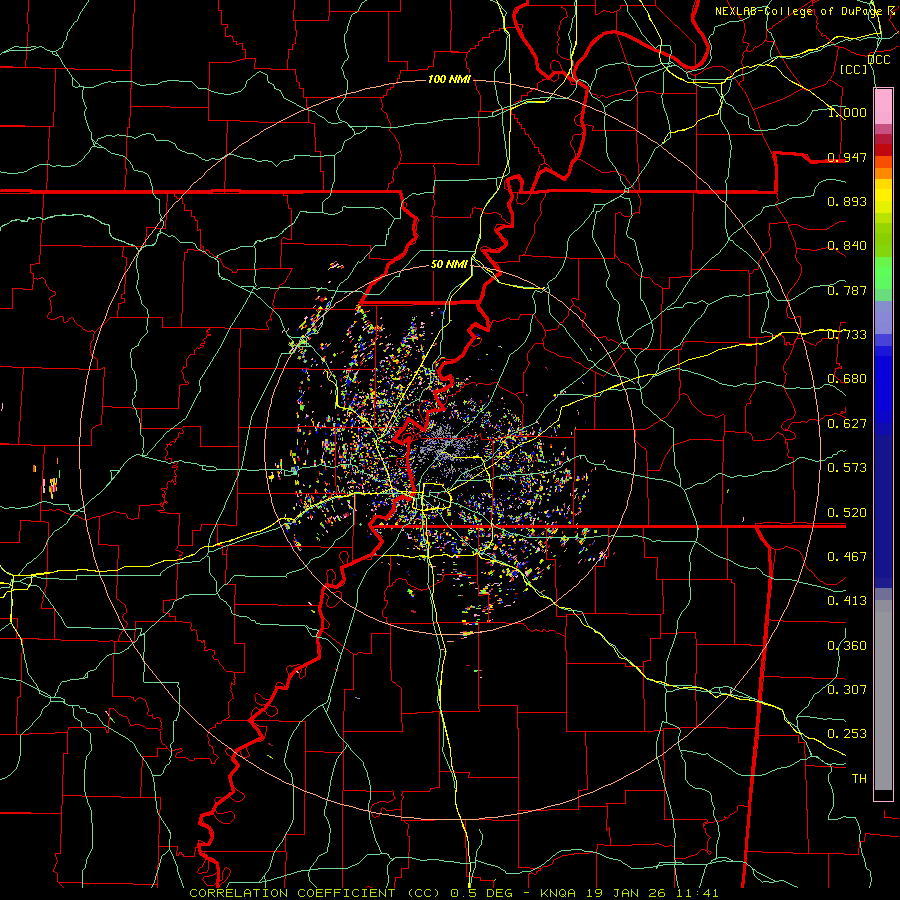
Task: Click the gray segment of the color bar
Action: tap(883, 695)
